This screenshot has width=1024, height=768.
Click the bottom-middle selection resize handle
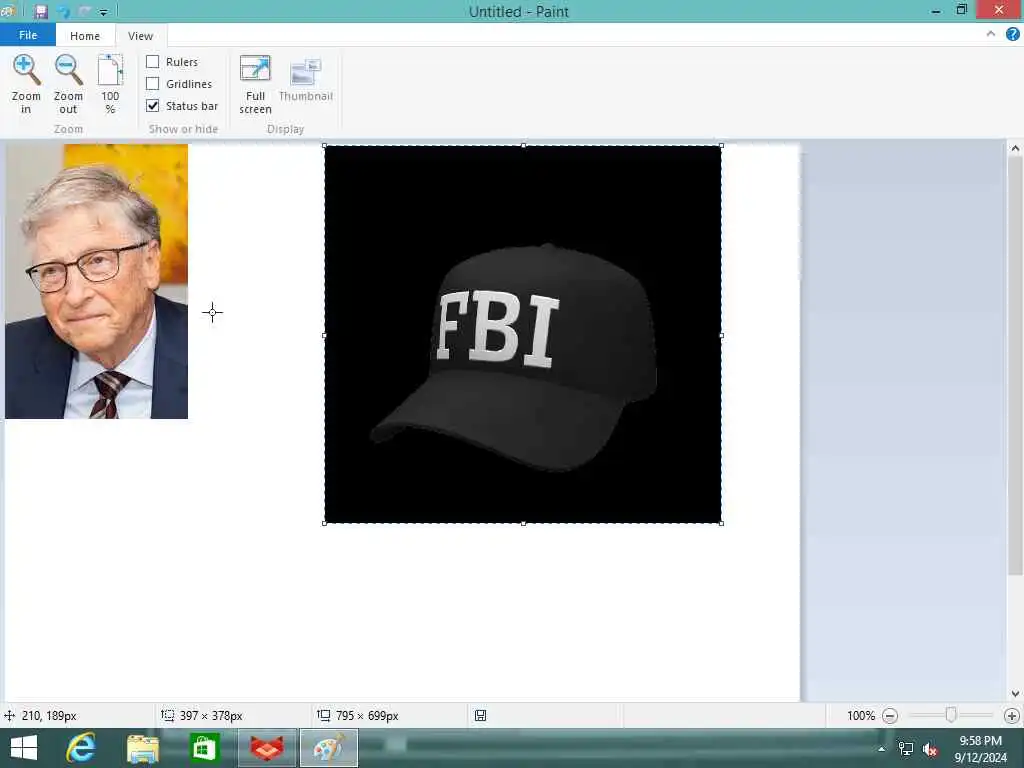[523, 523]
